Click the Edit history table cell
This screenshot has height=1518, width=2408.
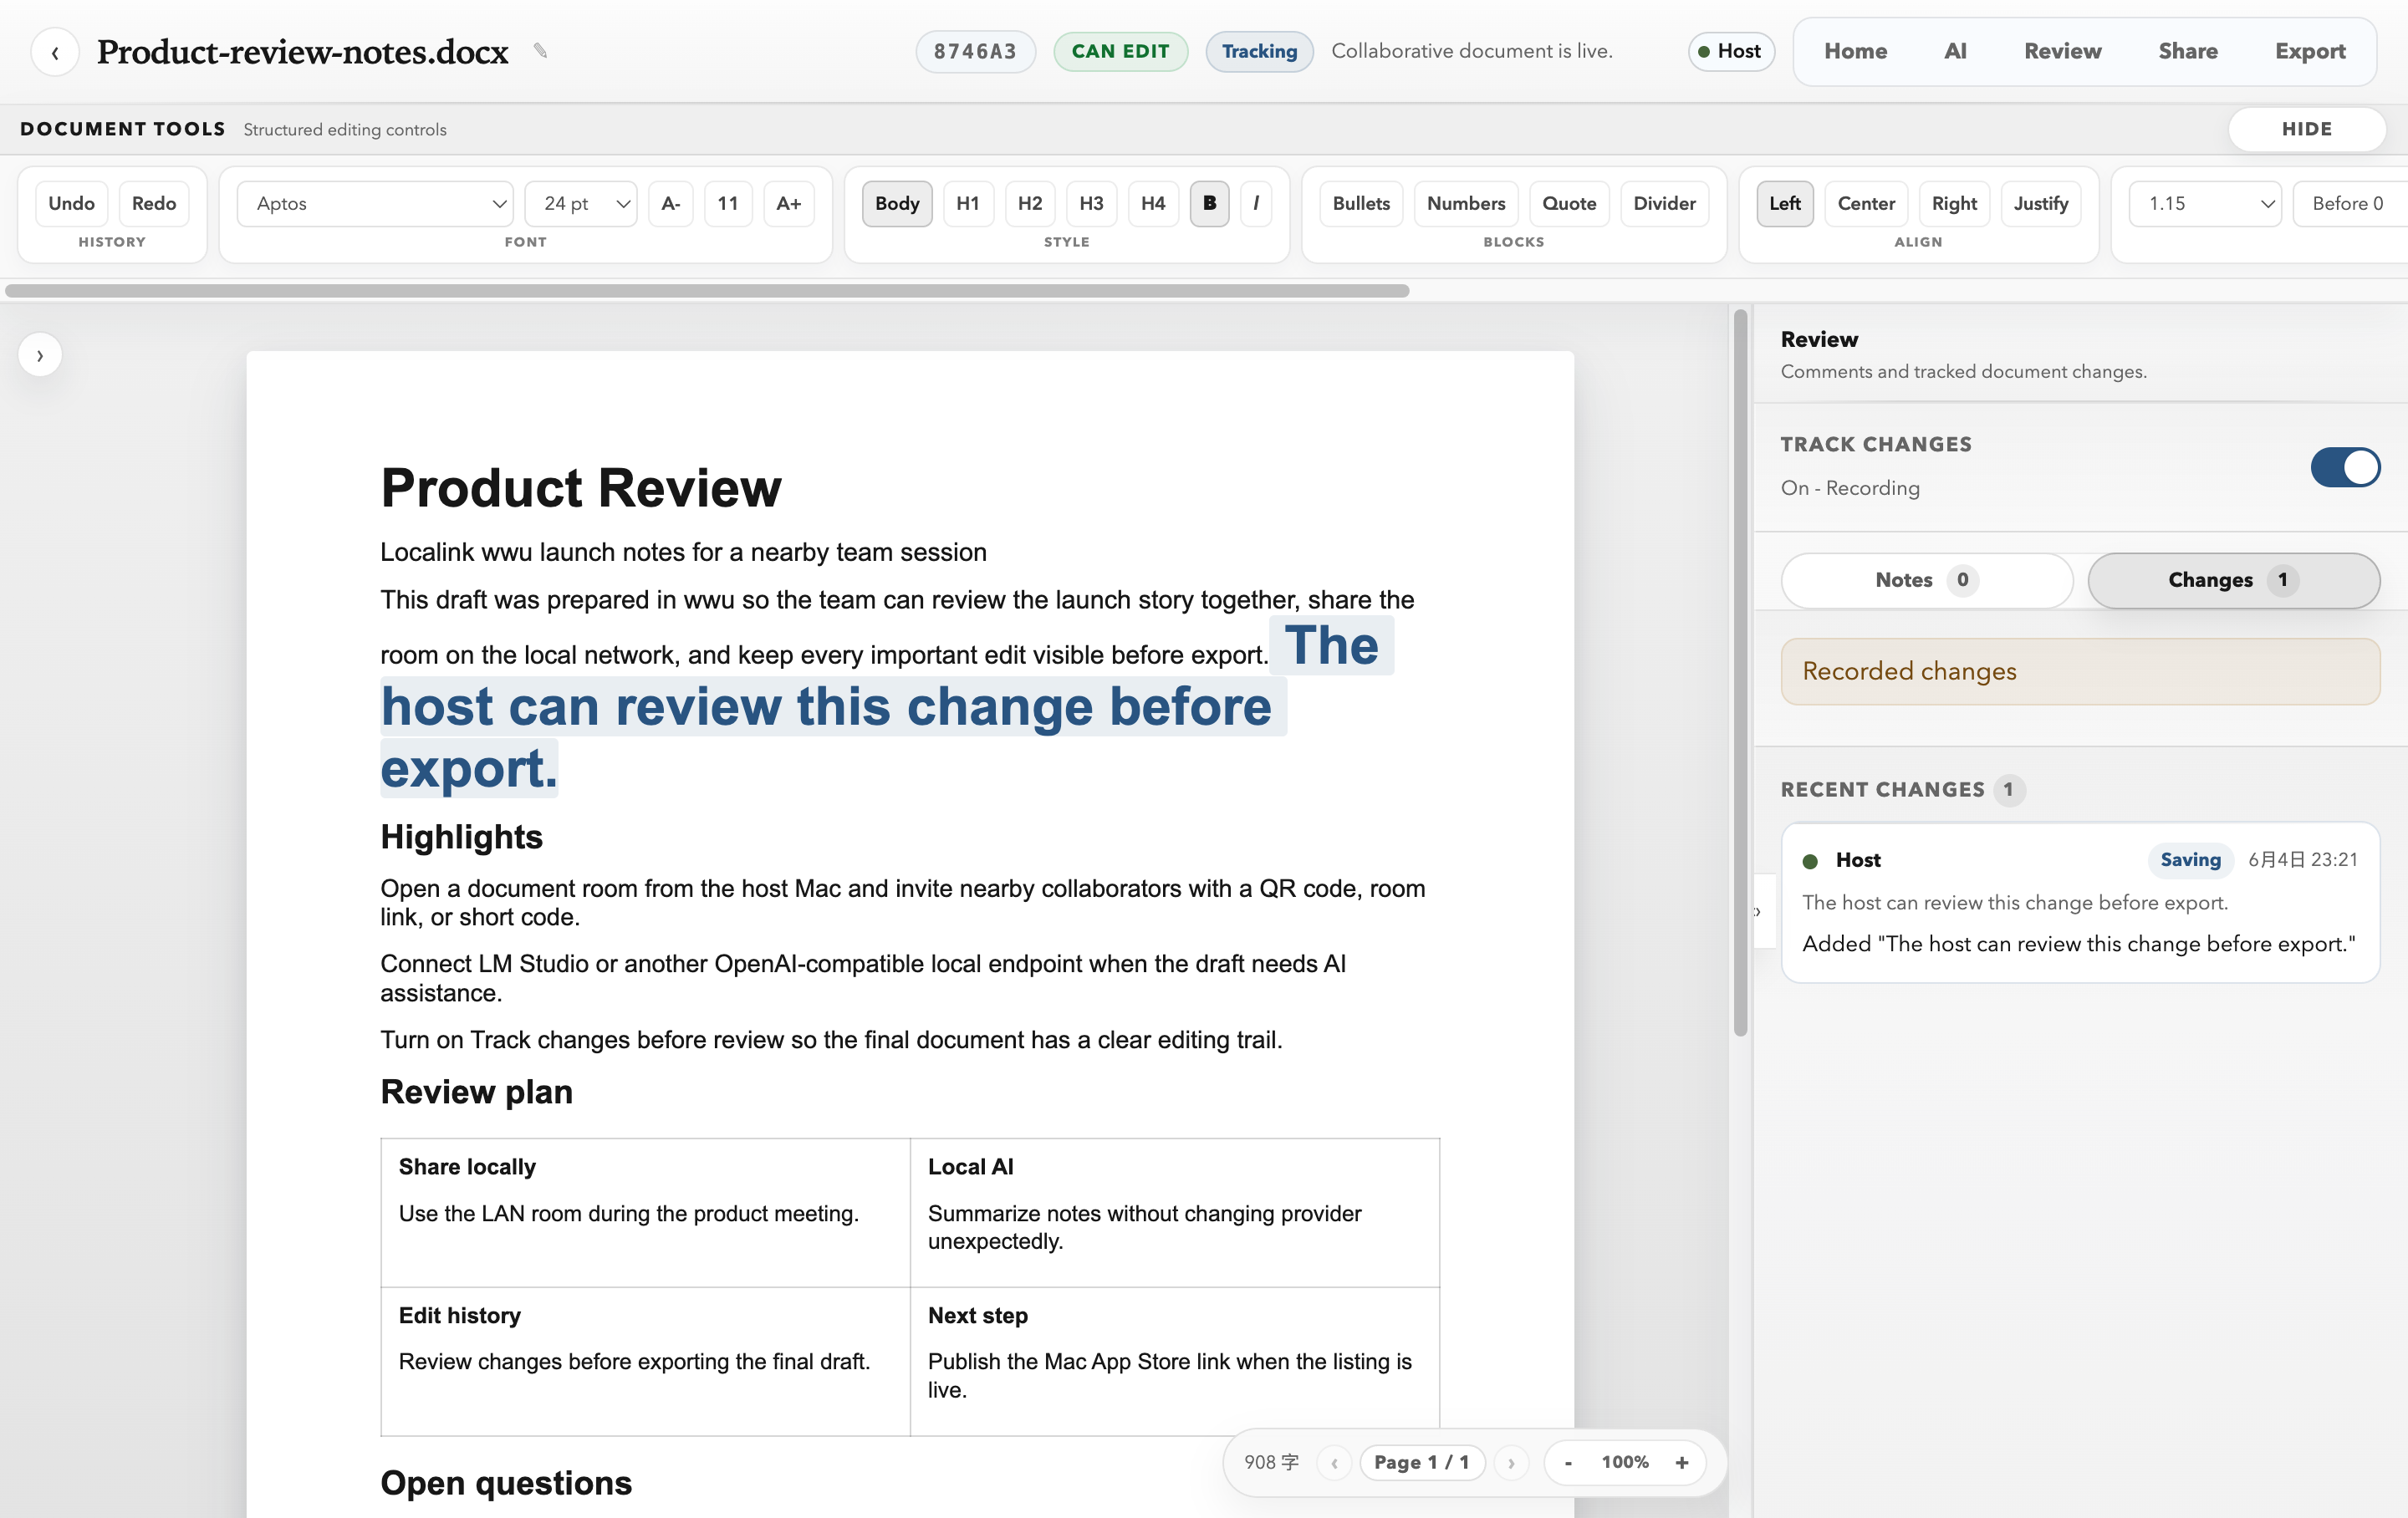645,1361
